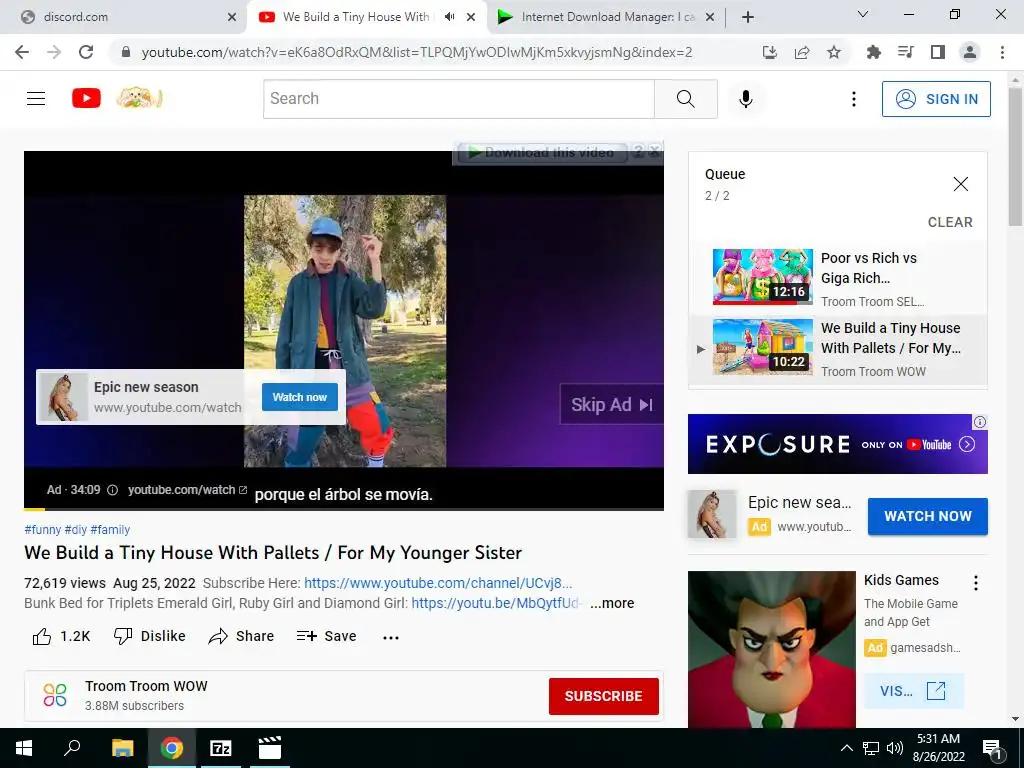Image resolution: width=1024 pixels, height=768 pixels.
Task: Click the SIGN IN button
Action: 936,99
